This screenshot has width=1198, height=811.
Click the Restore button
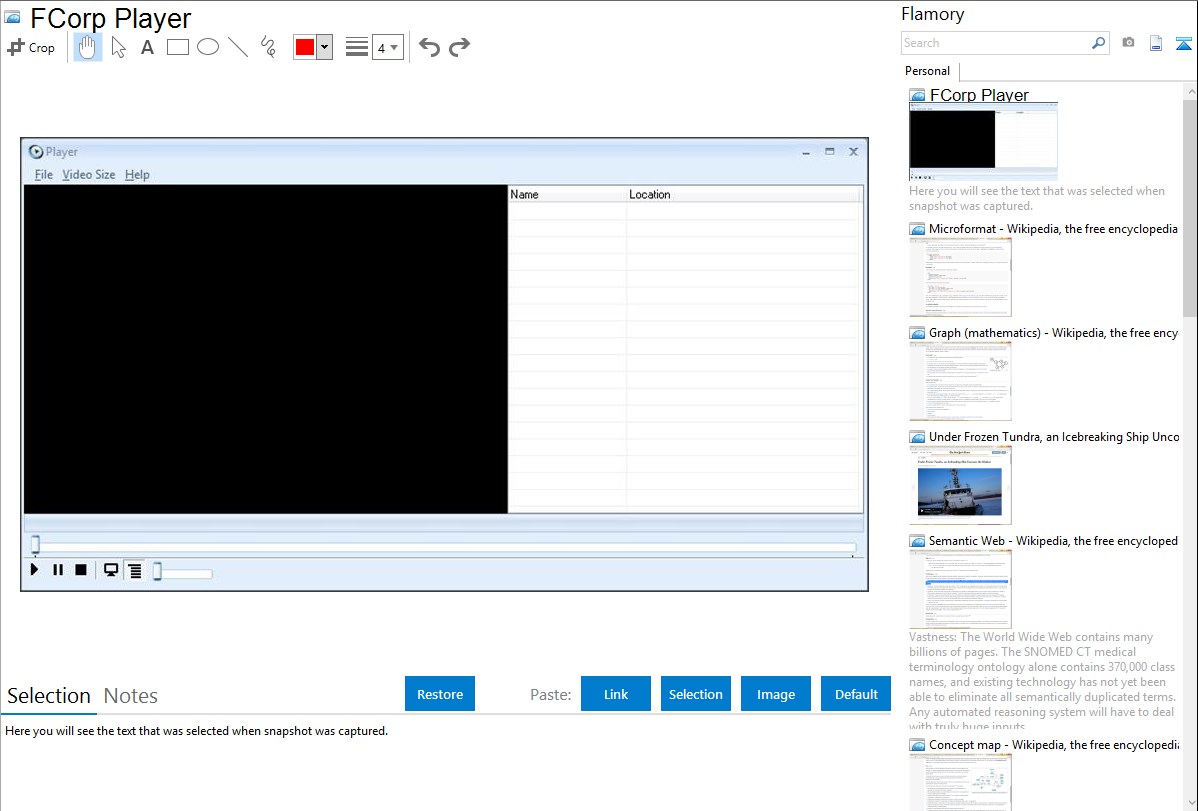[440, 694]
